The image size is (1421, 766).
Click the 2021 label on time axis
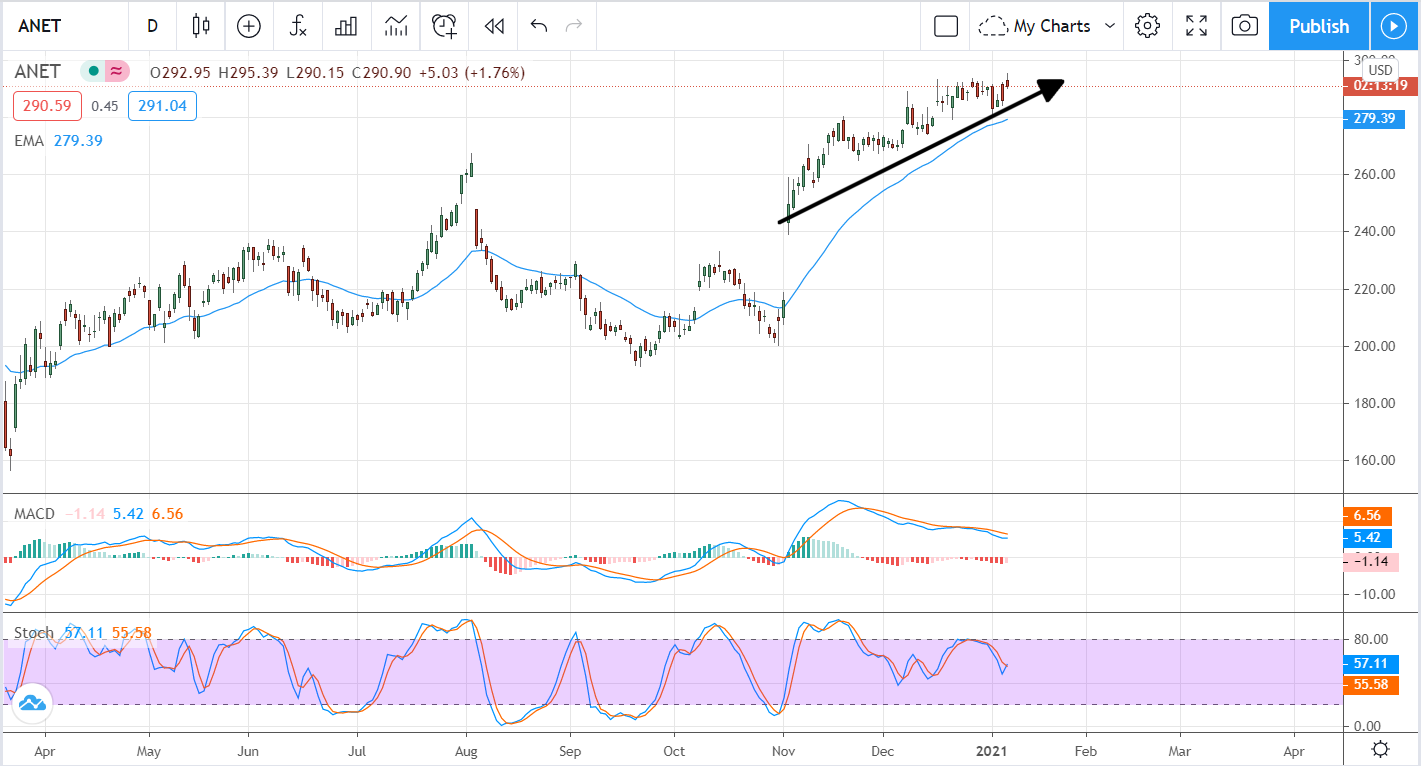point(993,750)
